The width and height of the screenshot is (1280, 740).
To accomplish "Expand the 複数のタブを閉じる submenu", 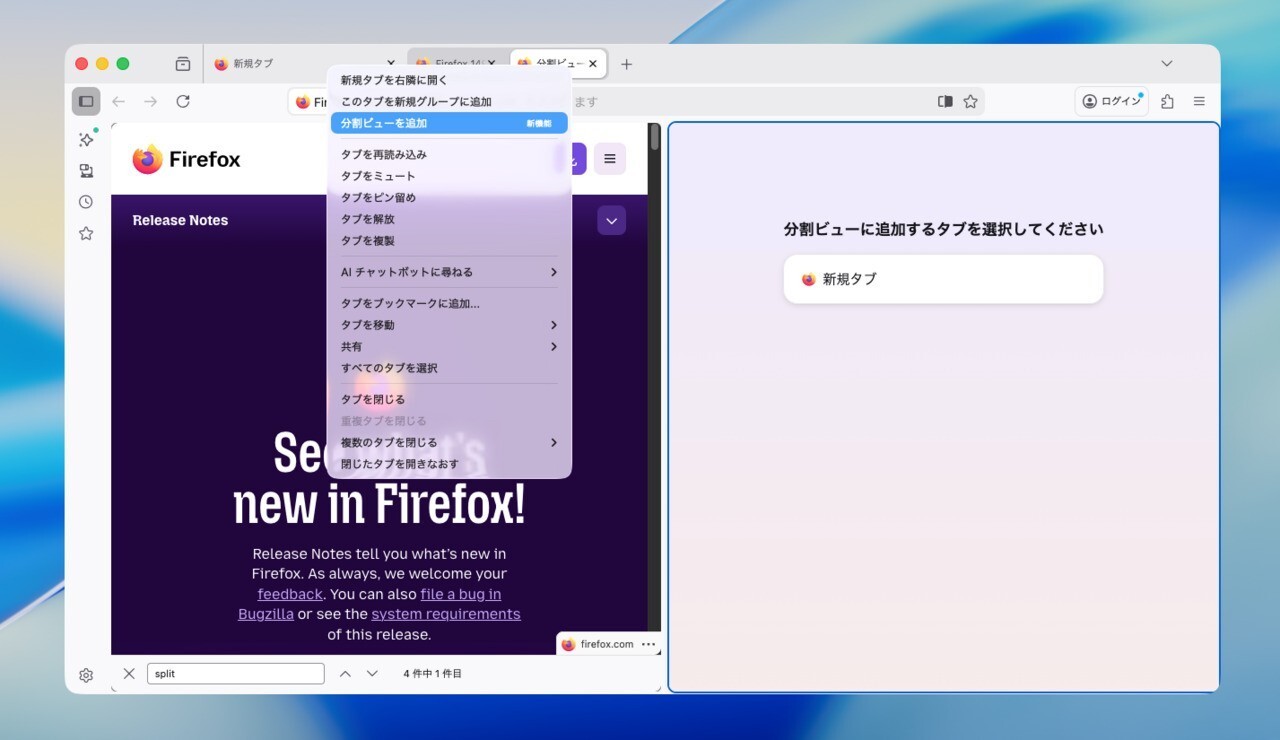I will [x=449, y=442].
